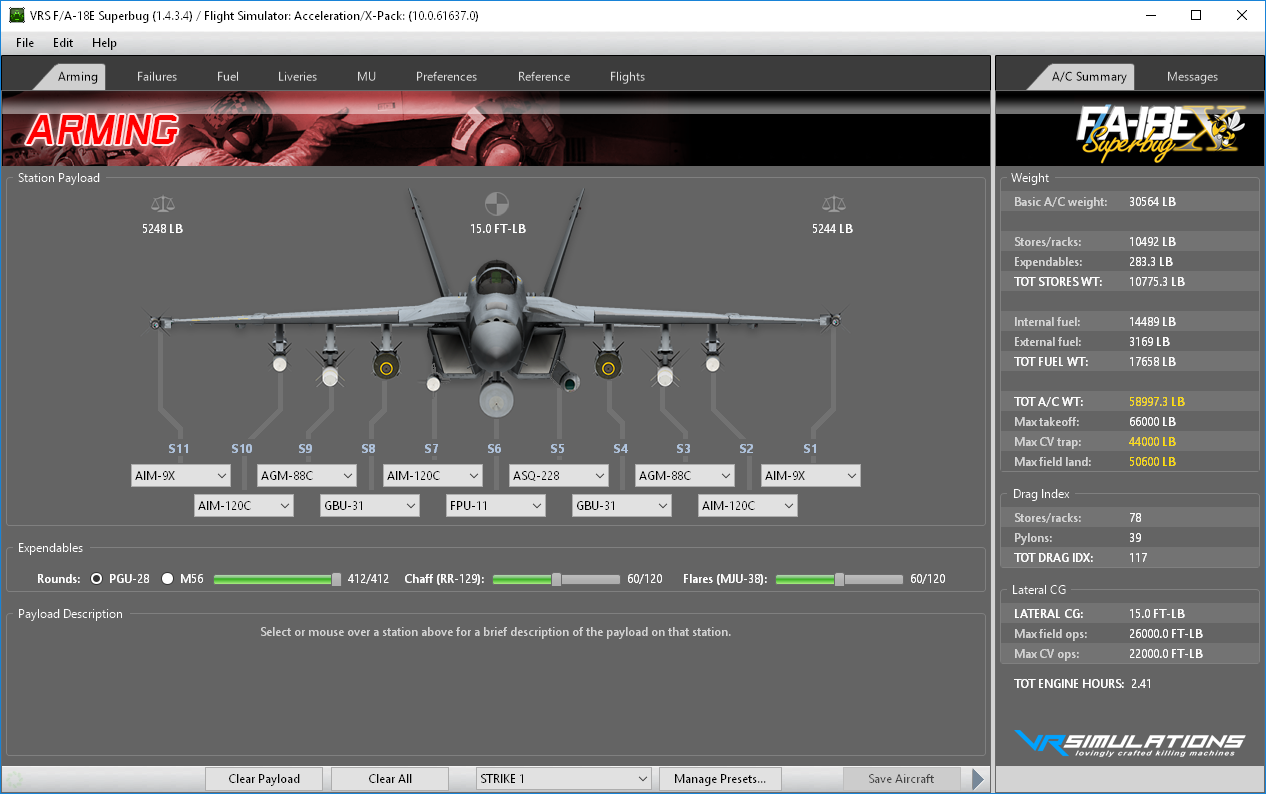Open the S6 FPU-11 station dropdown
This screenshot has height=794, width=1266.
496,506
